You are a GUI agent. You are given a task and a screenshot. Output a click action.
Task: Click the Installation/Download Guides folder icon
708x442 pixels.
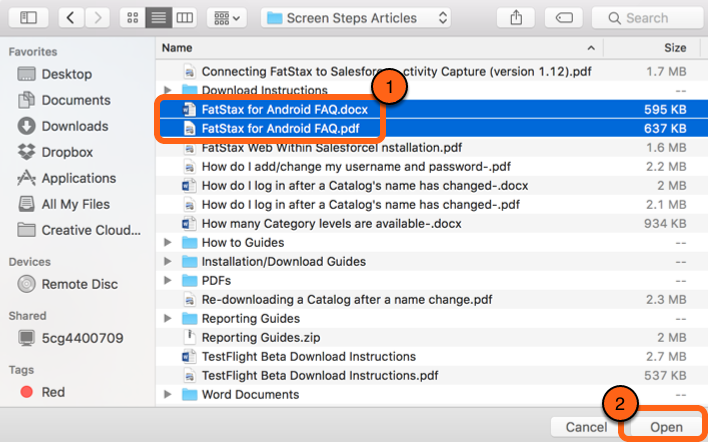190,261
